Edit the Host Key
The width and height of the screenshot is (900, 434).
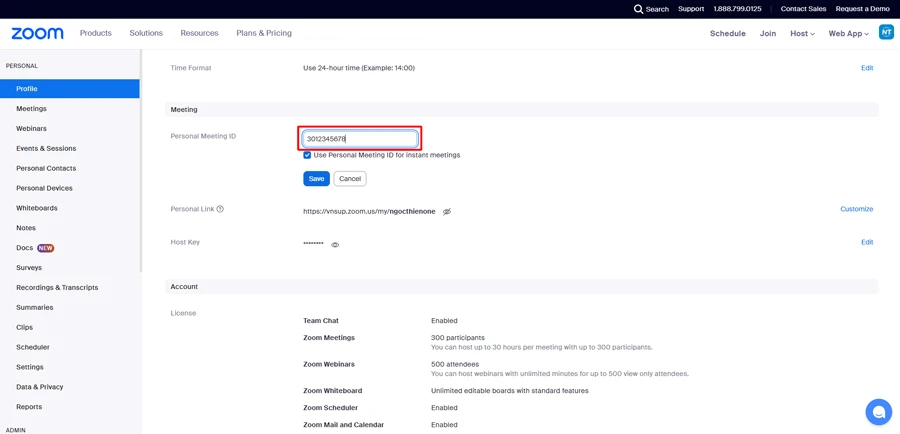[867, 242]
